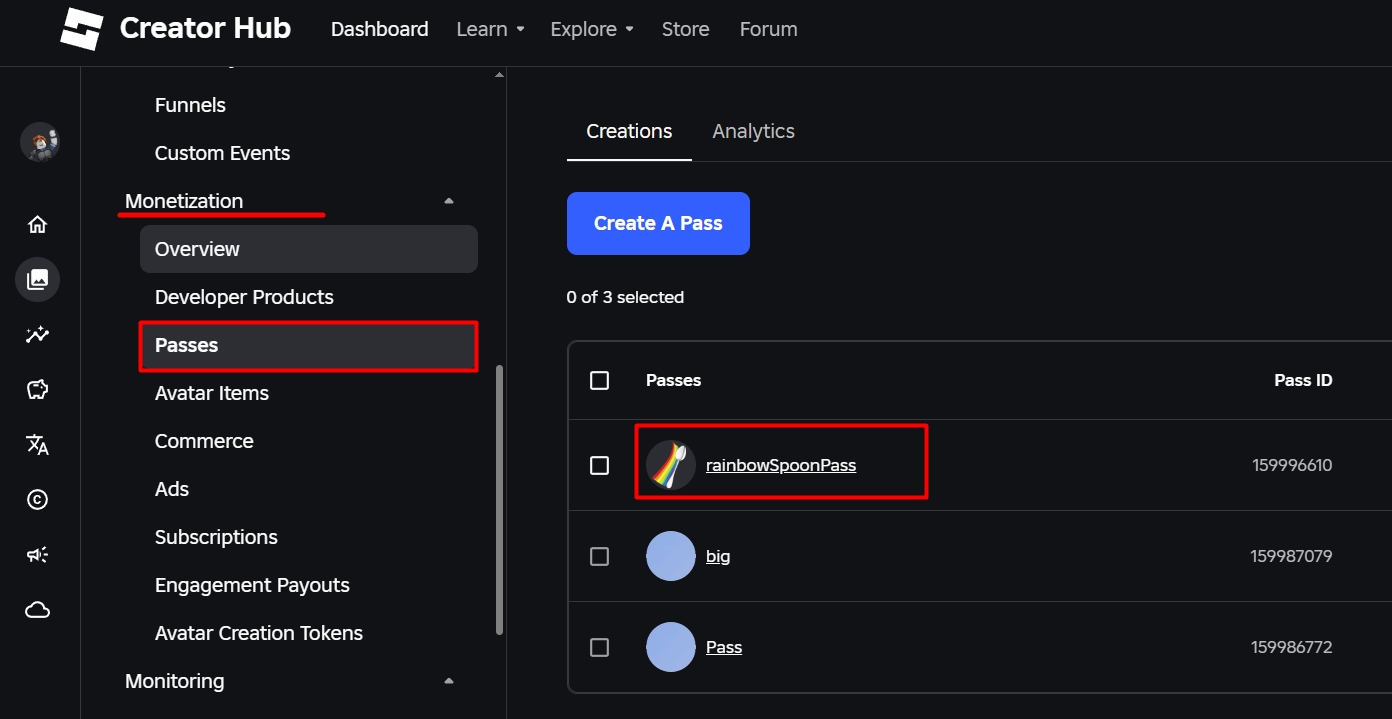This screenshot has height=719, width=1392.
Task: Click the 0 of 3 selected text
Action: pos(625,297)
